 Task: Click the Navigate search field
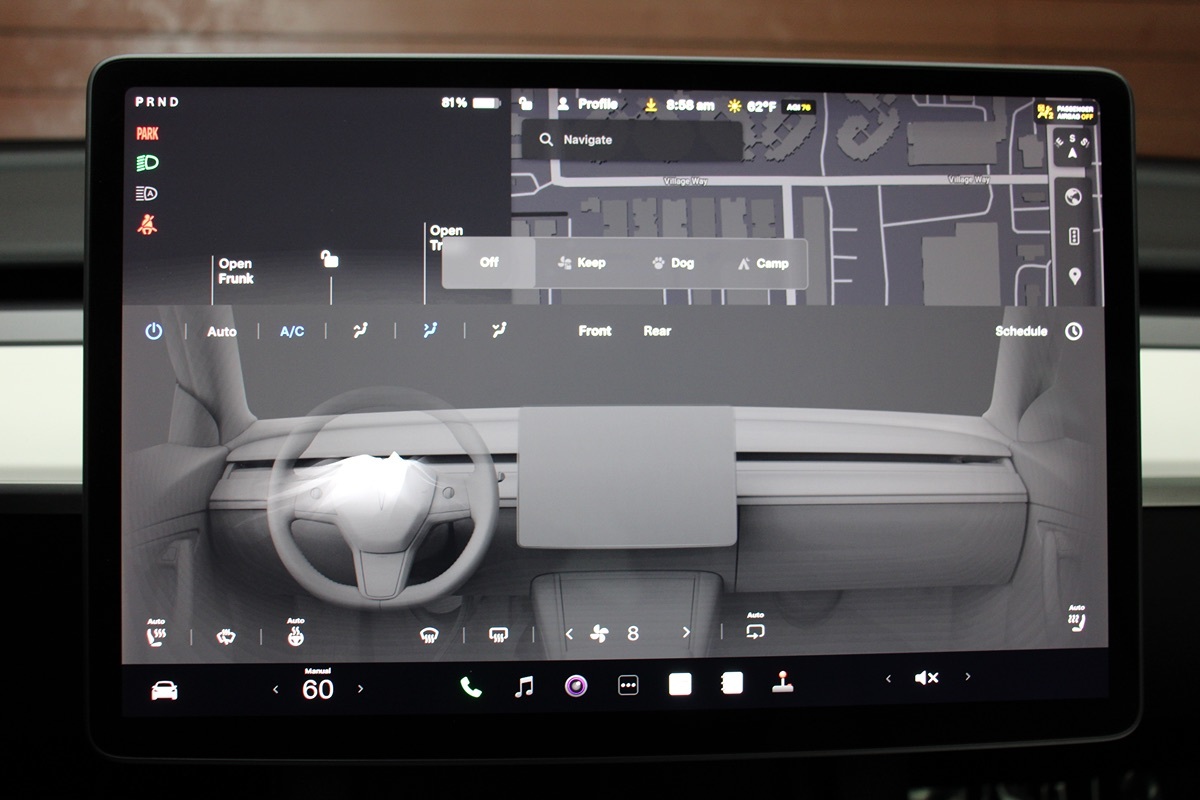(x=632, y=140)
